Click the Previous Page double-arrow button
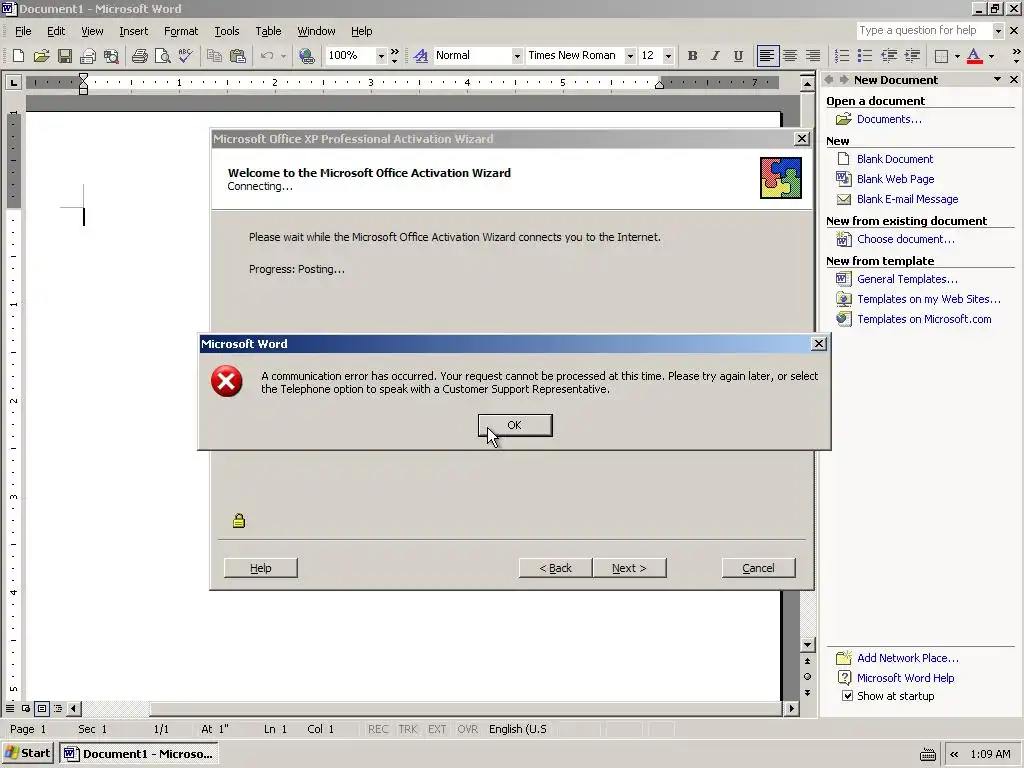Screen dimensions: 1024x768 click(x=807, y=661)
